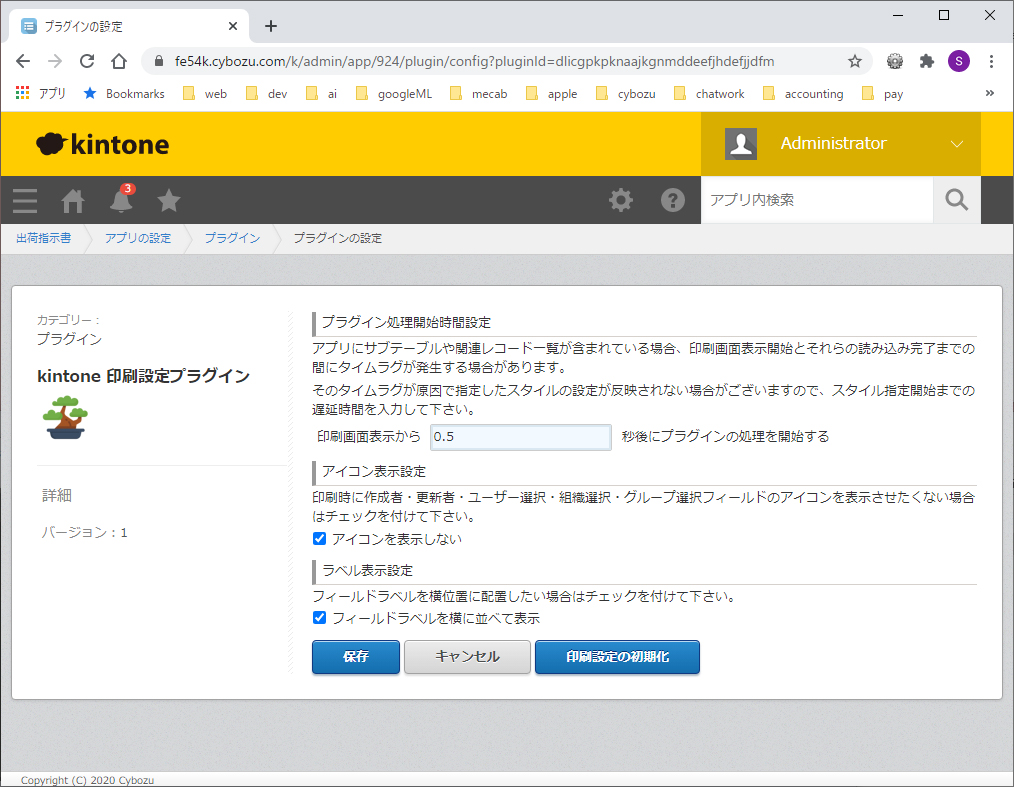1014x787 pixels.
Task: Open the cybozu bookmarks folder
Action: point(625,94)
